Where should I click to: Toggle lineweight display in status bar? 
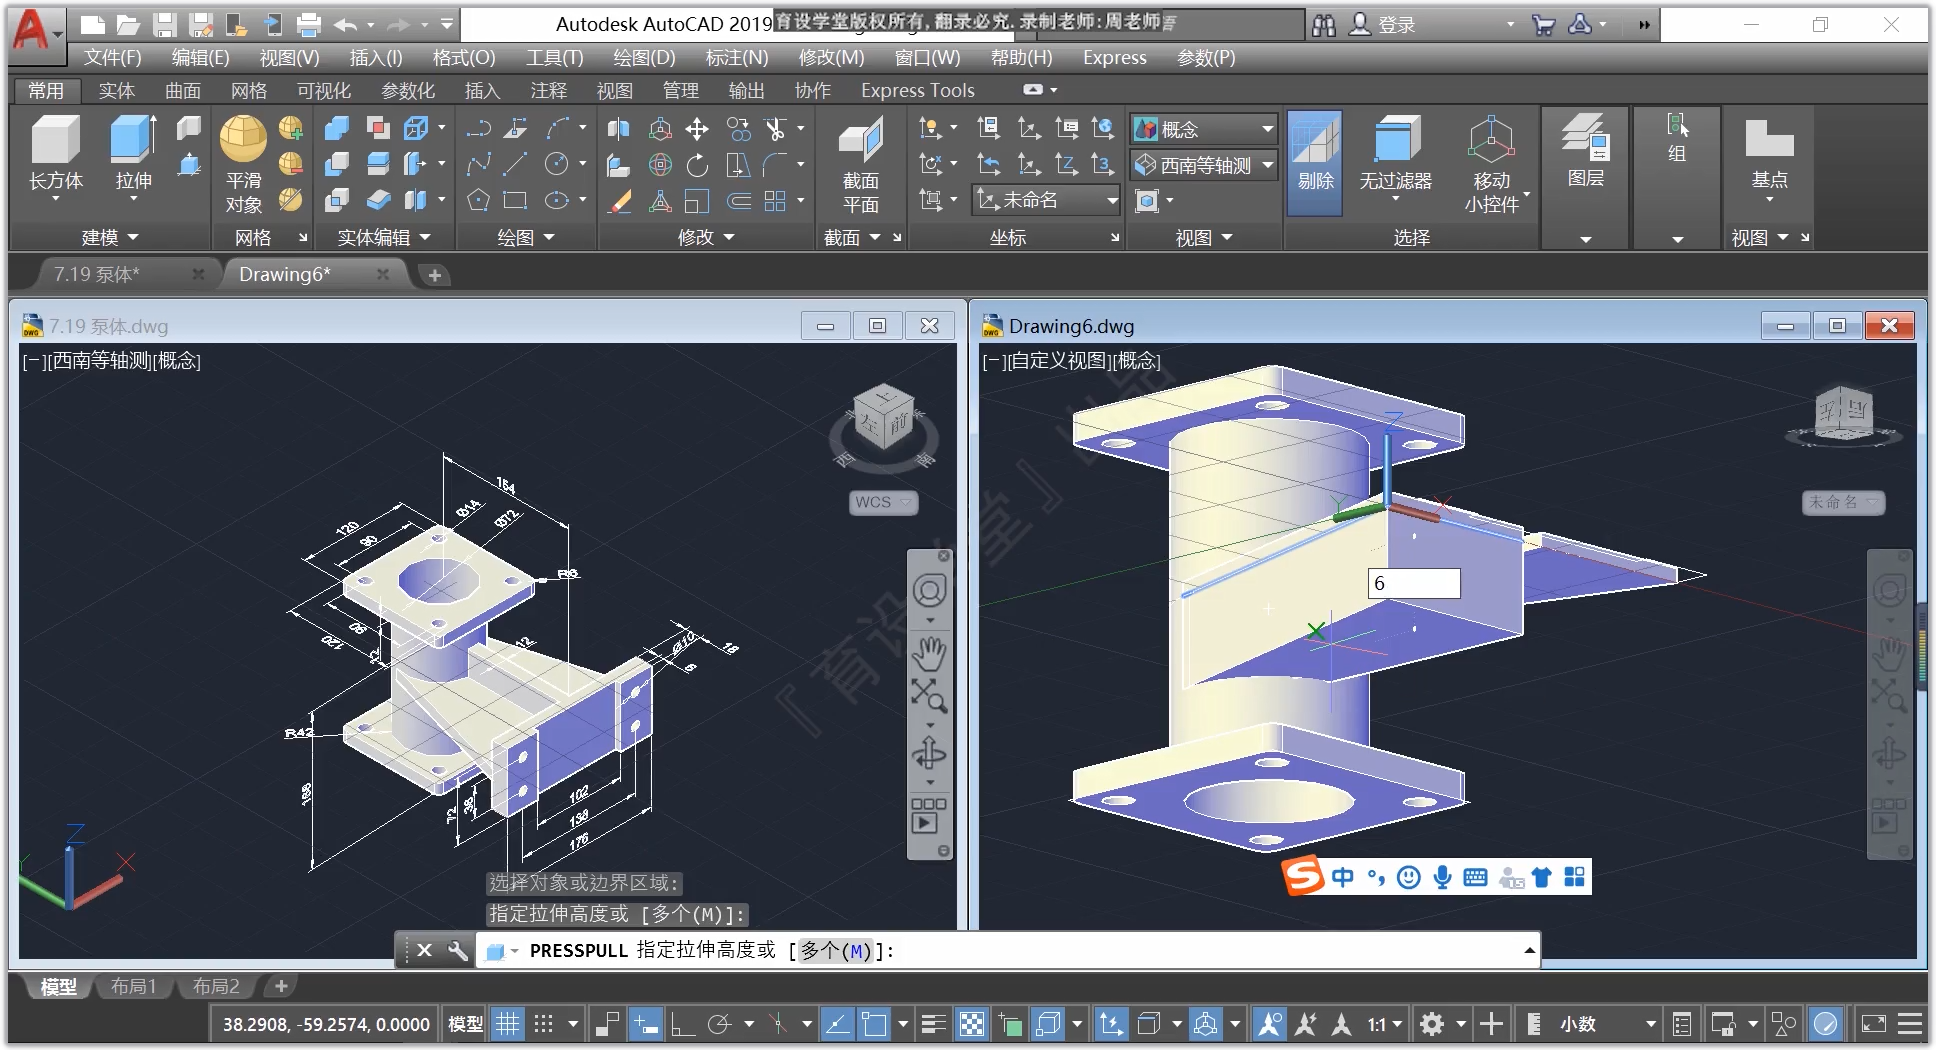pos(933,1024)
